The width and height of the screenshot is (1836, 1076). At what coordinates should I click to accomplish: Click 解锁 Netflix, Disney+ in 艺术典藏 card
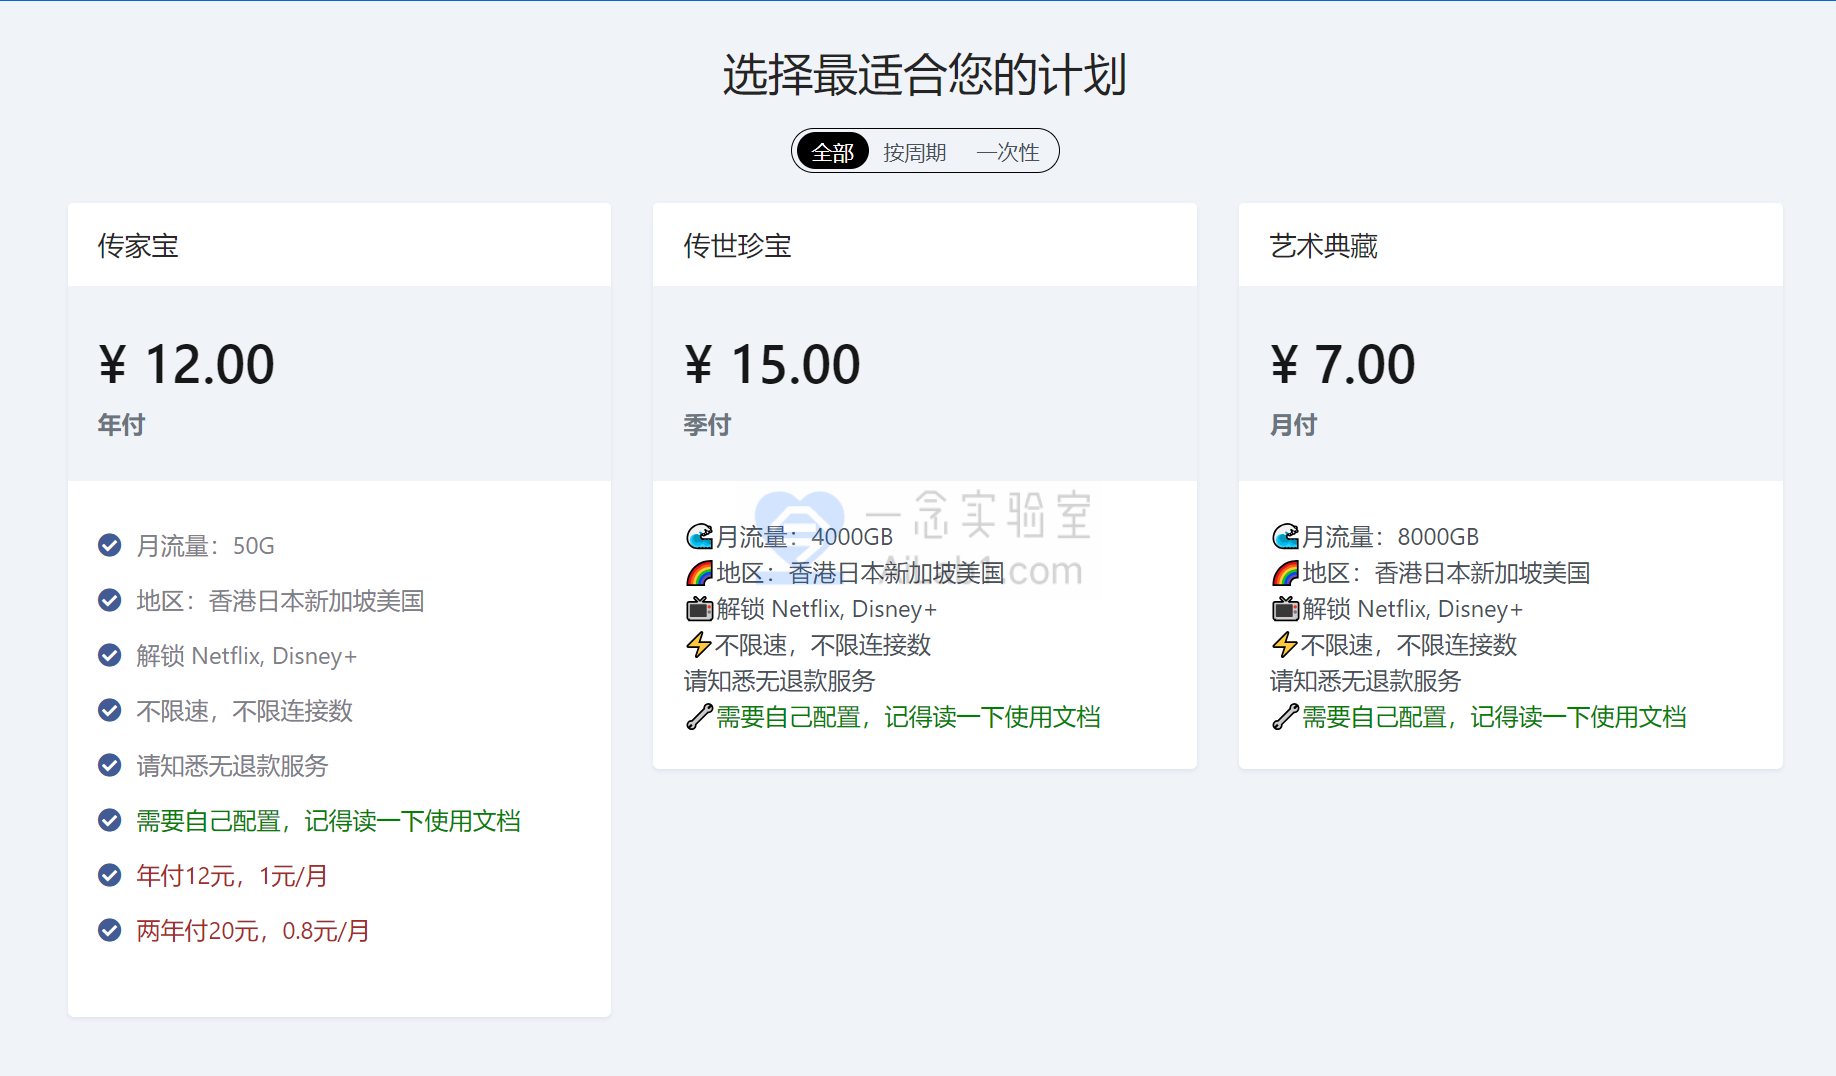[1412, 609]
